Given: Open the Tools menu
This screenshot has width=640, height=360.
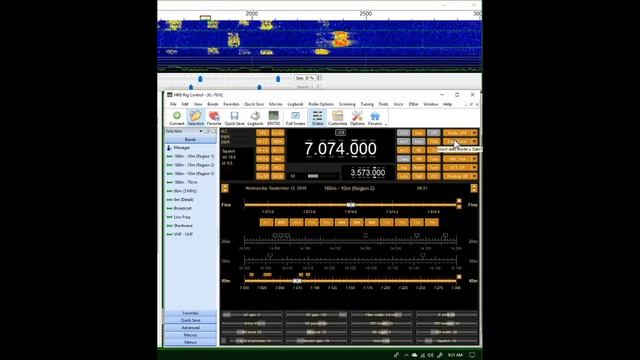Looking at the screenshot, I should 383,104.
